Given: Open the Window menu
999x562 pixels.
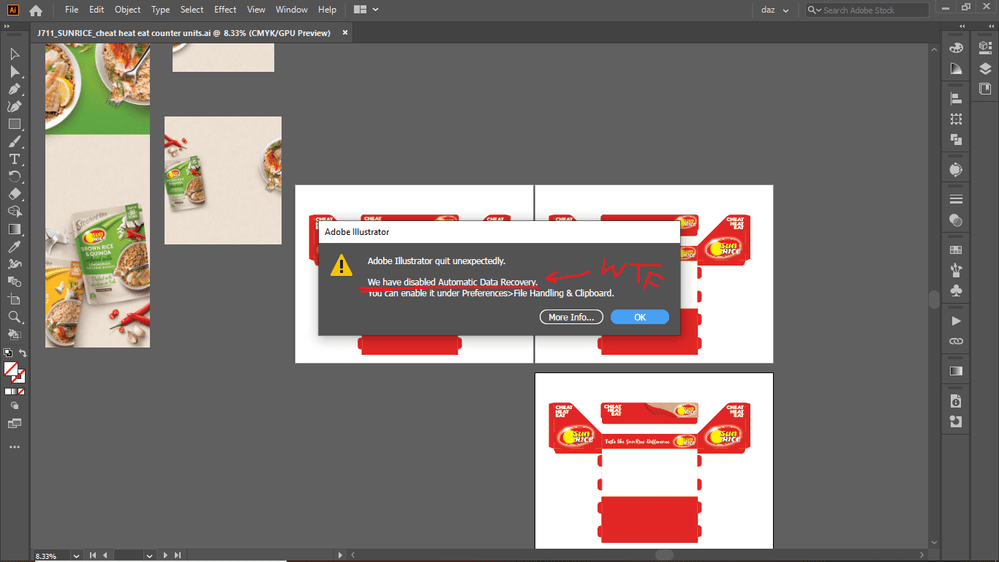Looking at the screenshot, I should point(291,10).
